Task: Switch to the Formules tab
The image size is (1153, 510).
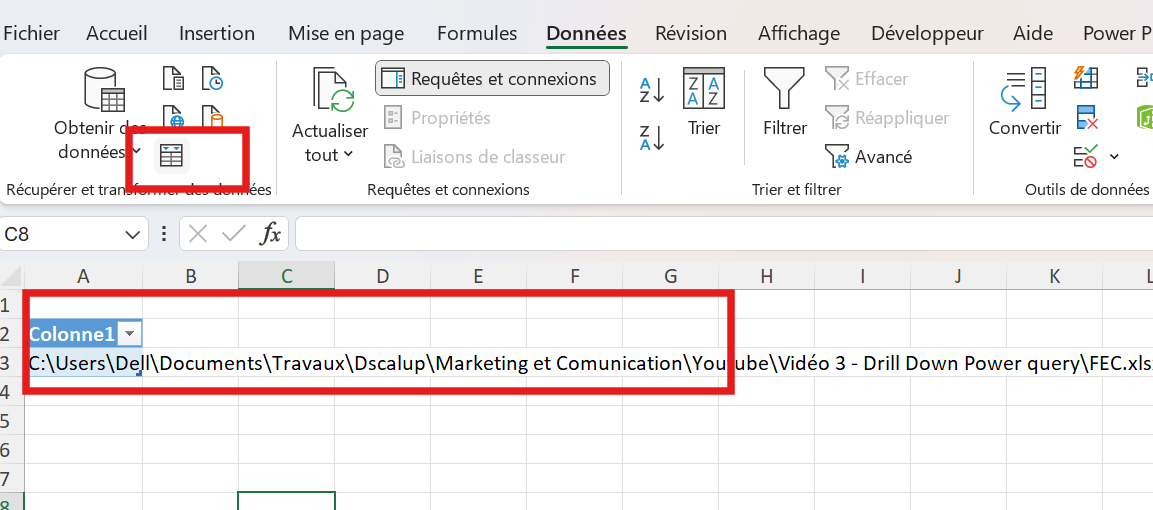Action: [x=476, y=33]
